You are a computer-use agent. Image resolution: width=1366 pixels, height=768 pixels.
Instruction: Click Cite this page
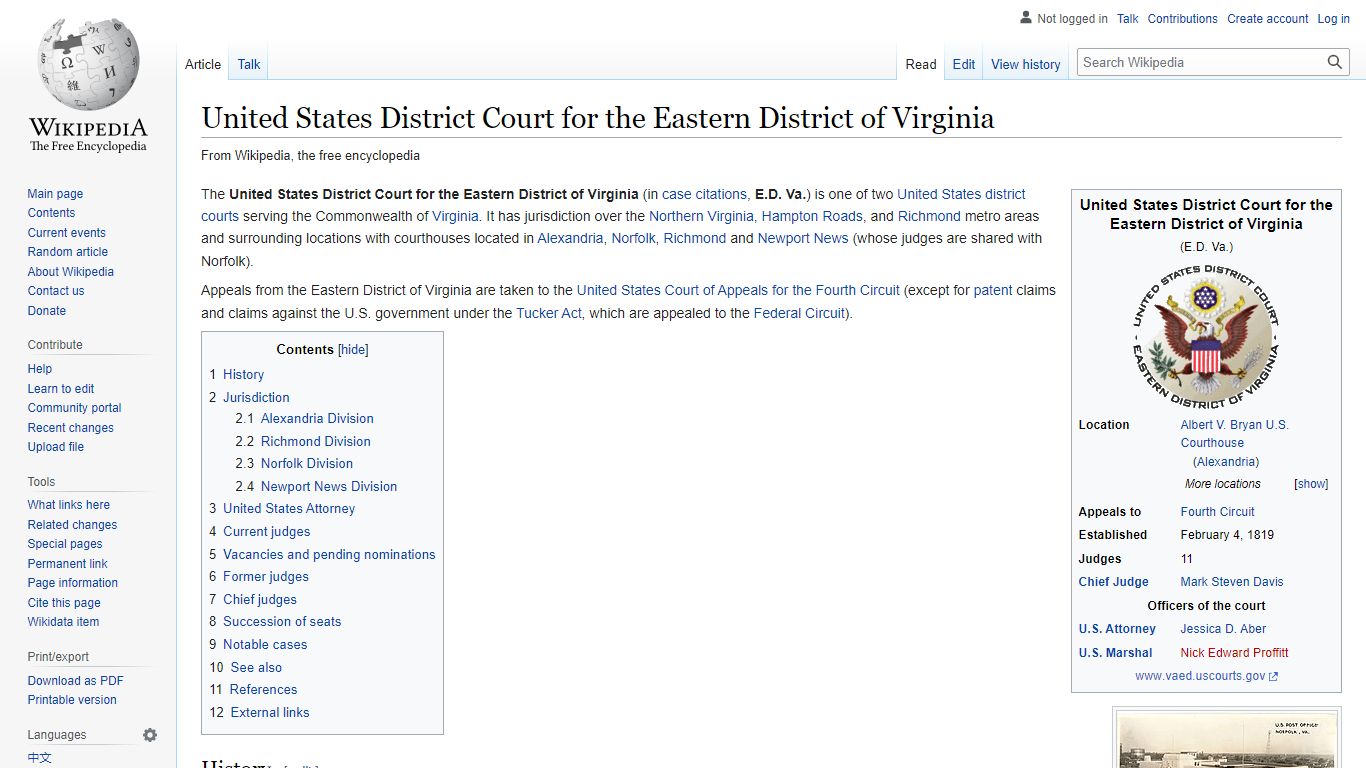click(64, 603)
